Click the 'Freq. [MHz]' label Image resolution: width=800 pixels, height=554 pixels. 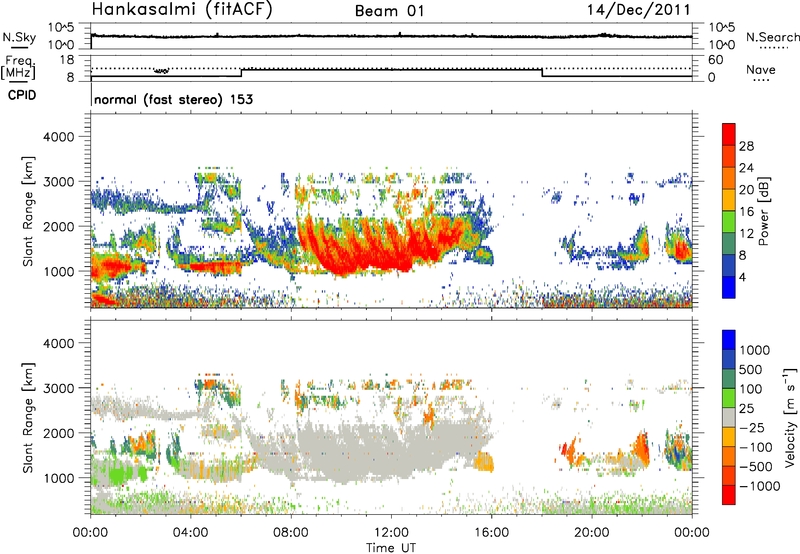point(18,68)
